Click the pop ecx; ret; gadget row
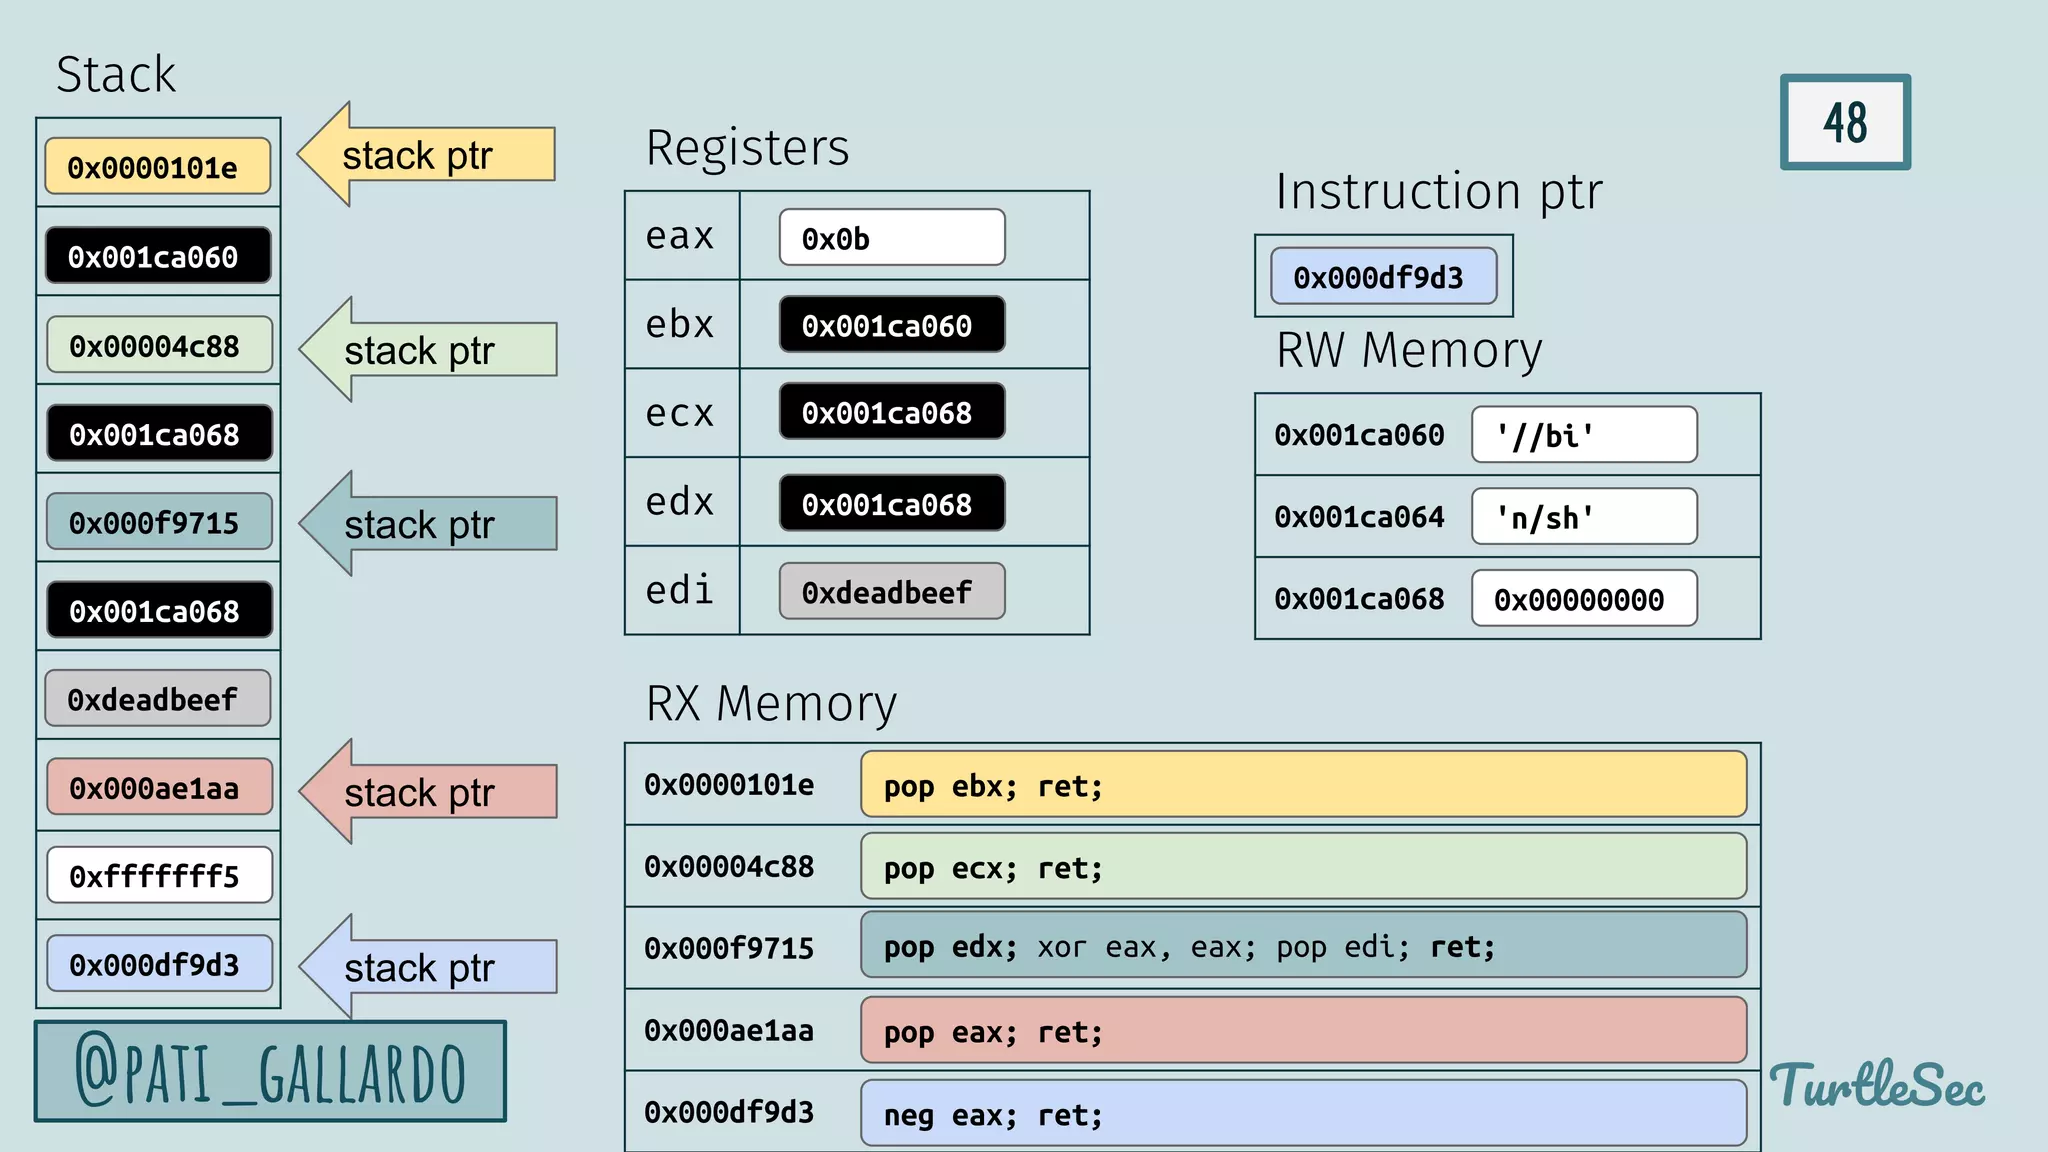The width and height of the screenshot is (2048, 1152). coord(1302,867)
